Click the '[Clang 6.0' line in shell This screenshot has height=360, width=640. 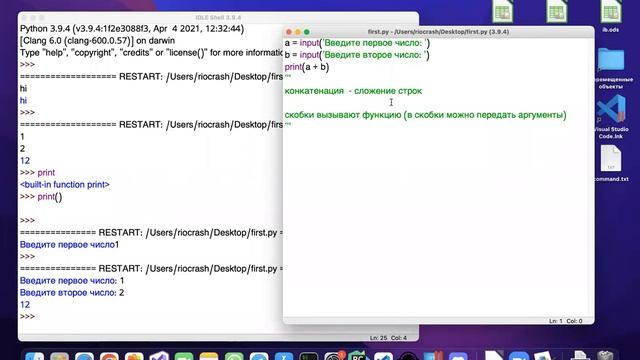click(x=97, y=41)
